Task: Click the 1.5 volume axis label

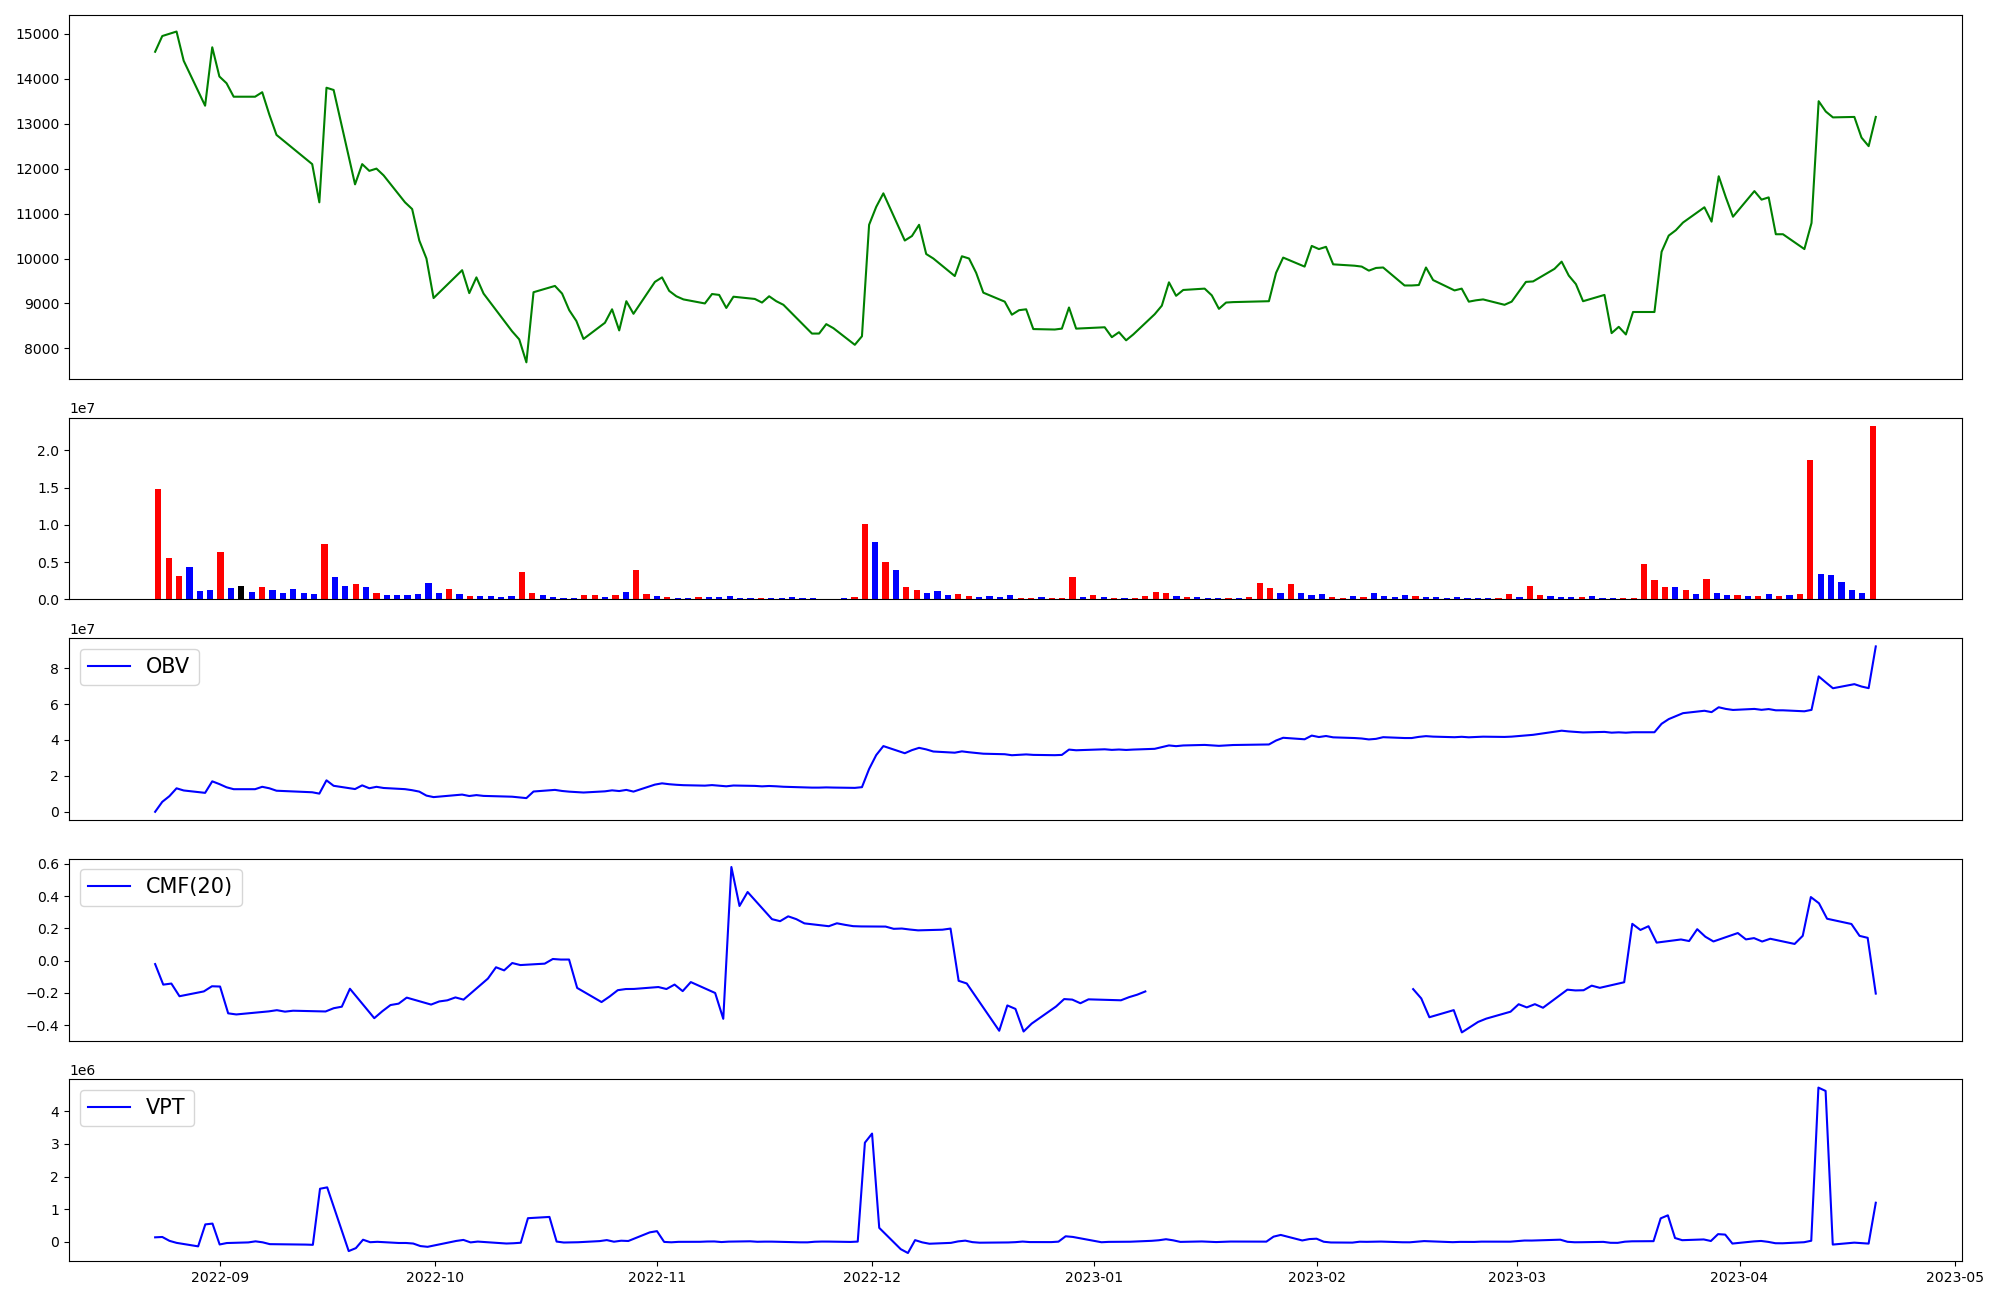Action: (49, 488)
